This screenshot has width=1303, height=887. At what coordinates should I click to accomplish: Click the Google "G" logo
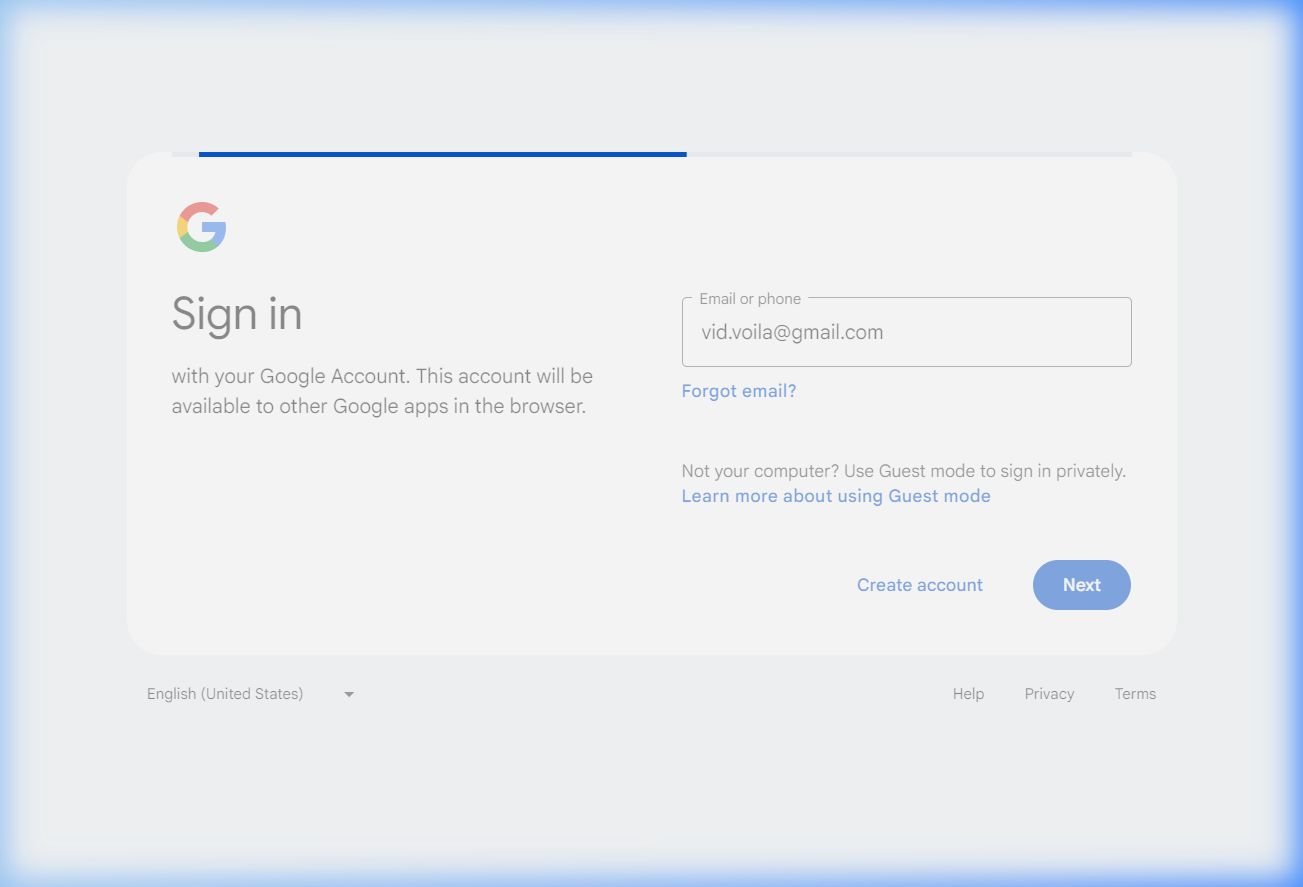[x=202, y=227]
